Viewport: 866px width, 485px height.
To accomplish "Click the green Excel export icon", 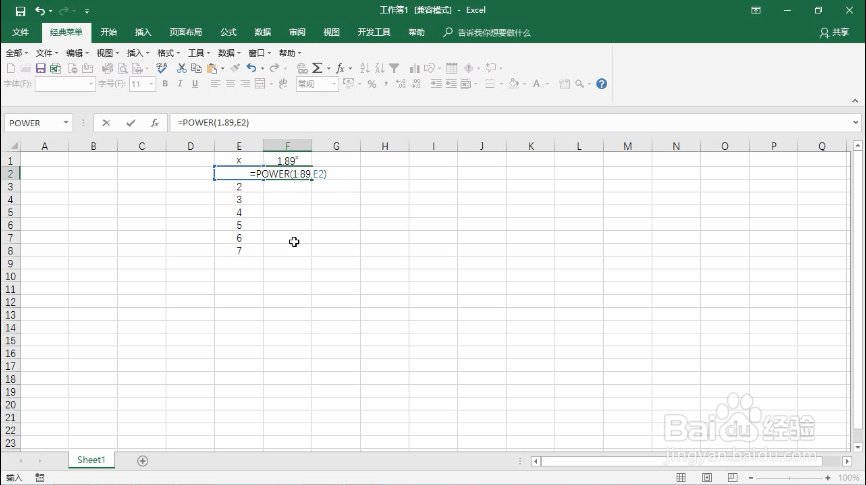I will click(x=55, y=68).
